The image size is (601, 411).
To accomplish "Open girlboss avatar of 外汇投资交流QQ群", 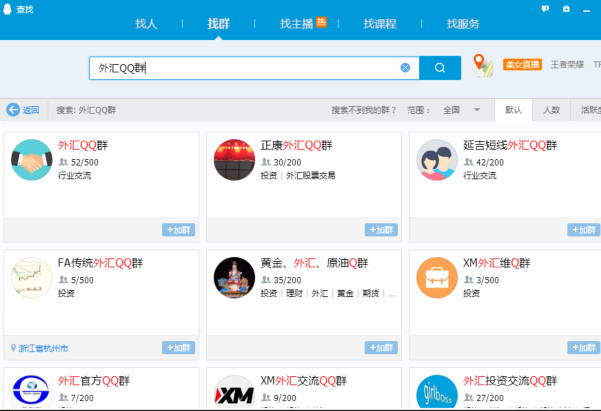I will pyautogui.click(x=437, y=391).
